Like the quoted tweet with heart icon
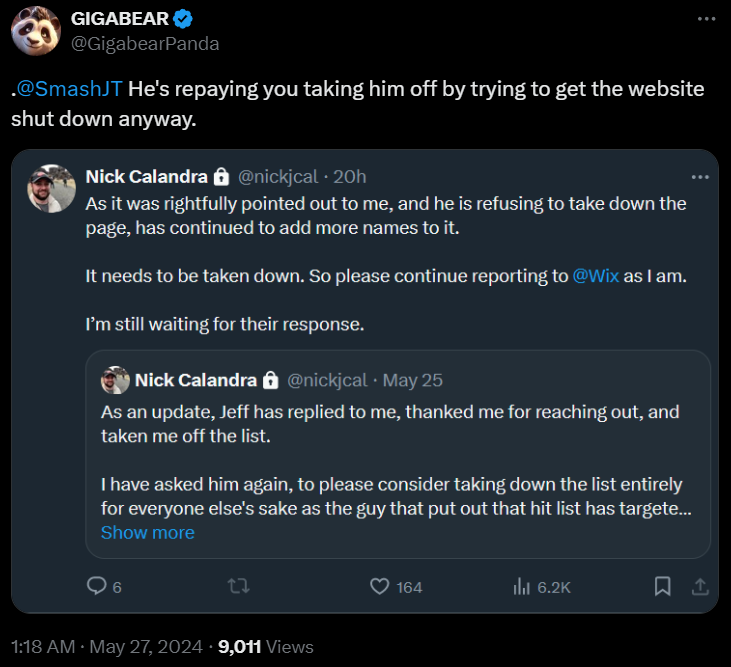 pyautogui.click(x=379, y=586)
